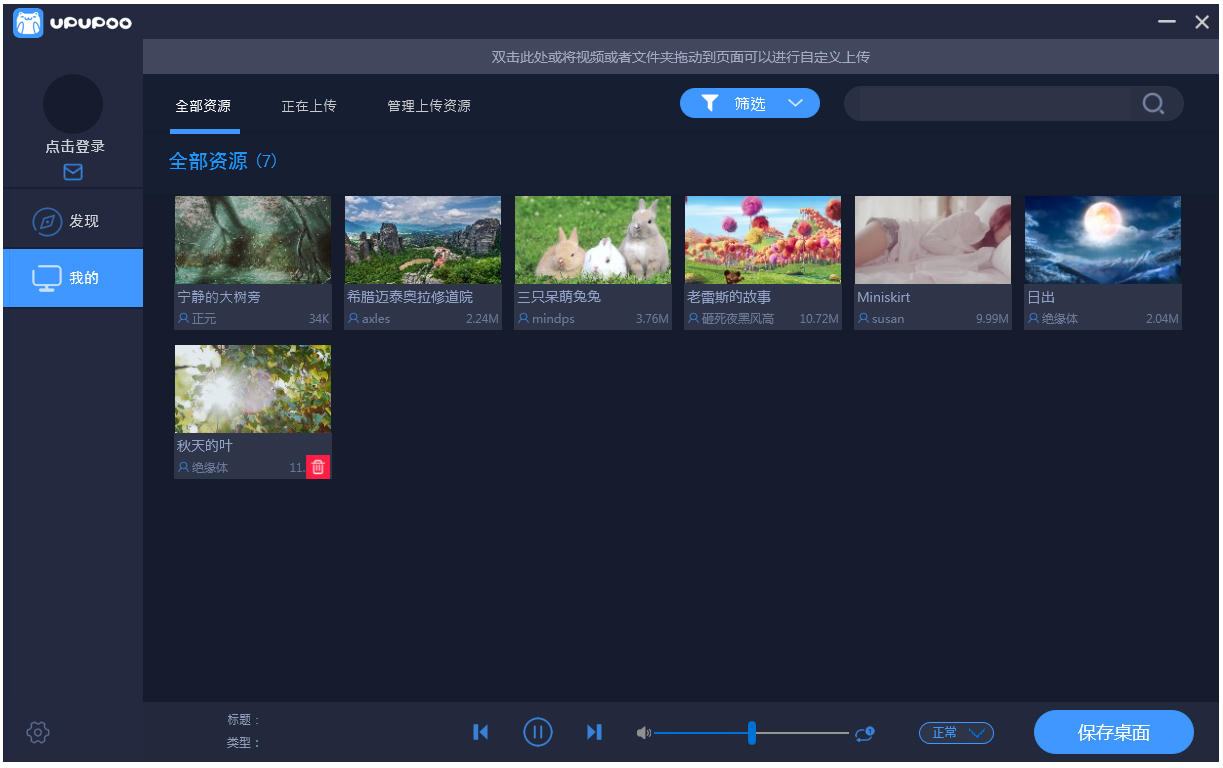Switch to 全部资源 tab
Image resolution: width=1223 pixels, height=768 pixels.
(203, 106)
